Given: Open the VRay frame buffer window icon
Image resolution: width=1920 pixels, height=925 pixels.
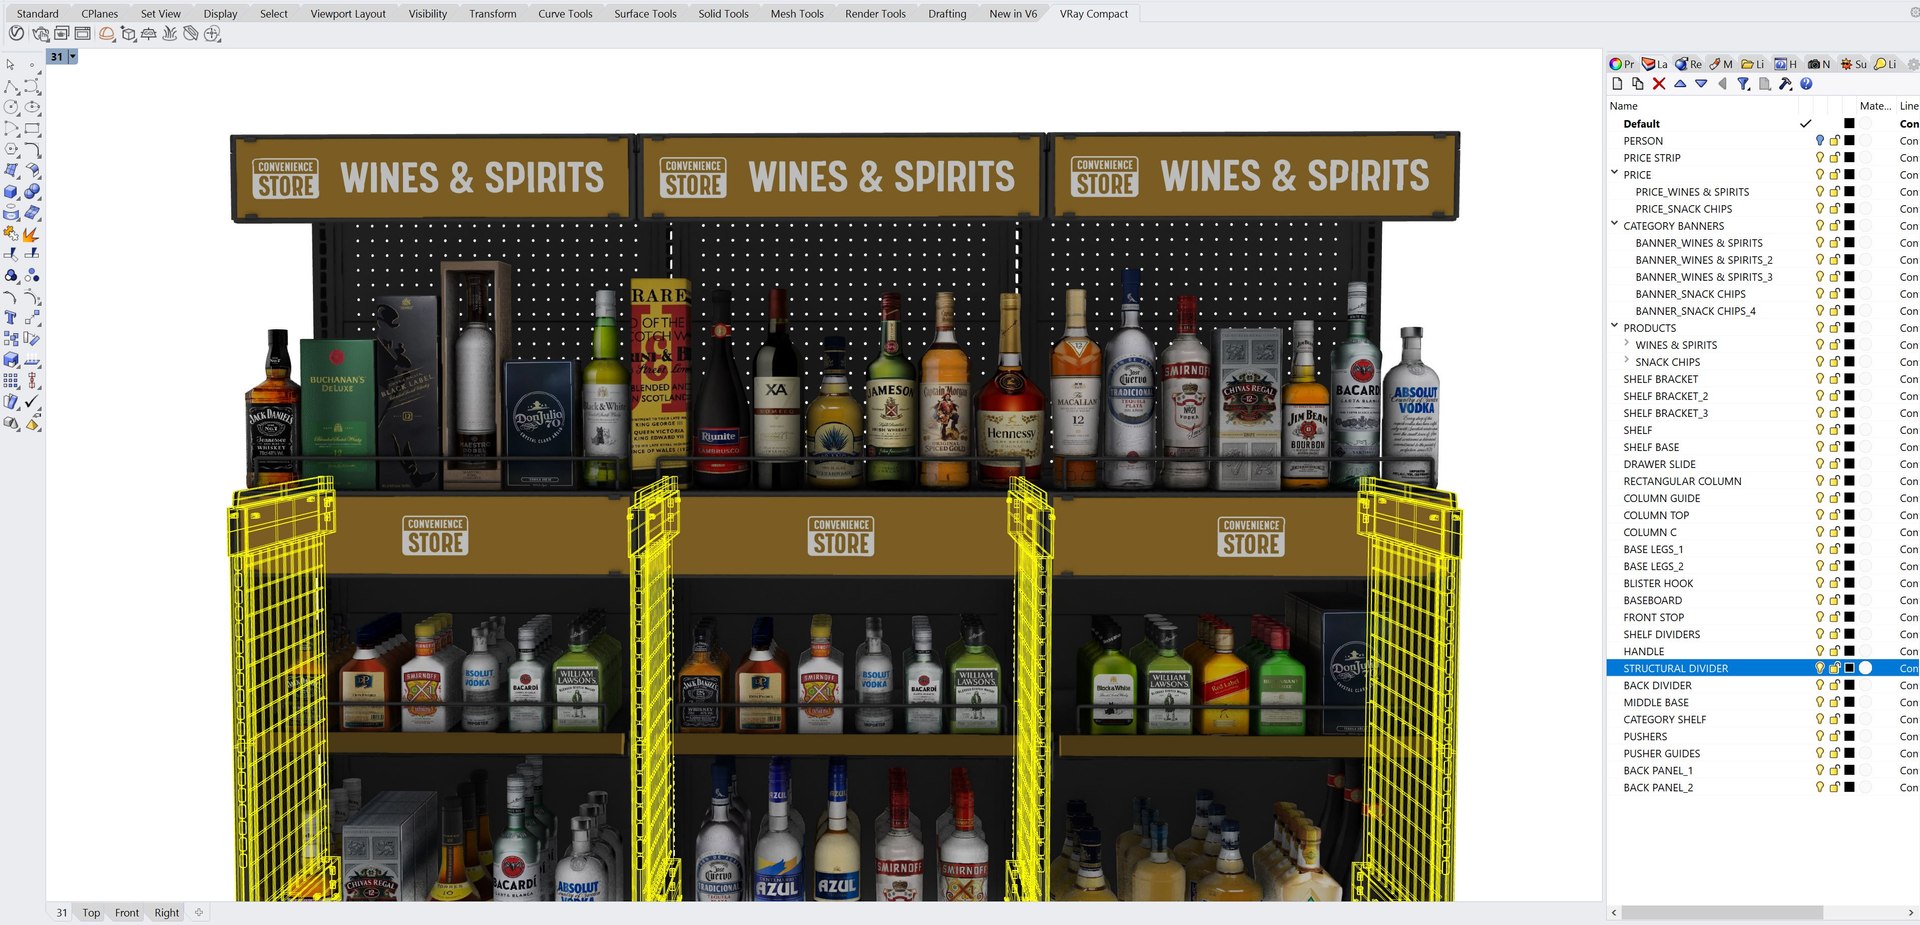Looking at the screenshot, I should click(x=82, y=34).
